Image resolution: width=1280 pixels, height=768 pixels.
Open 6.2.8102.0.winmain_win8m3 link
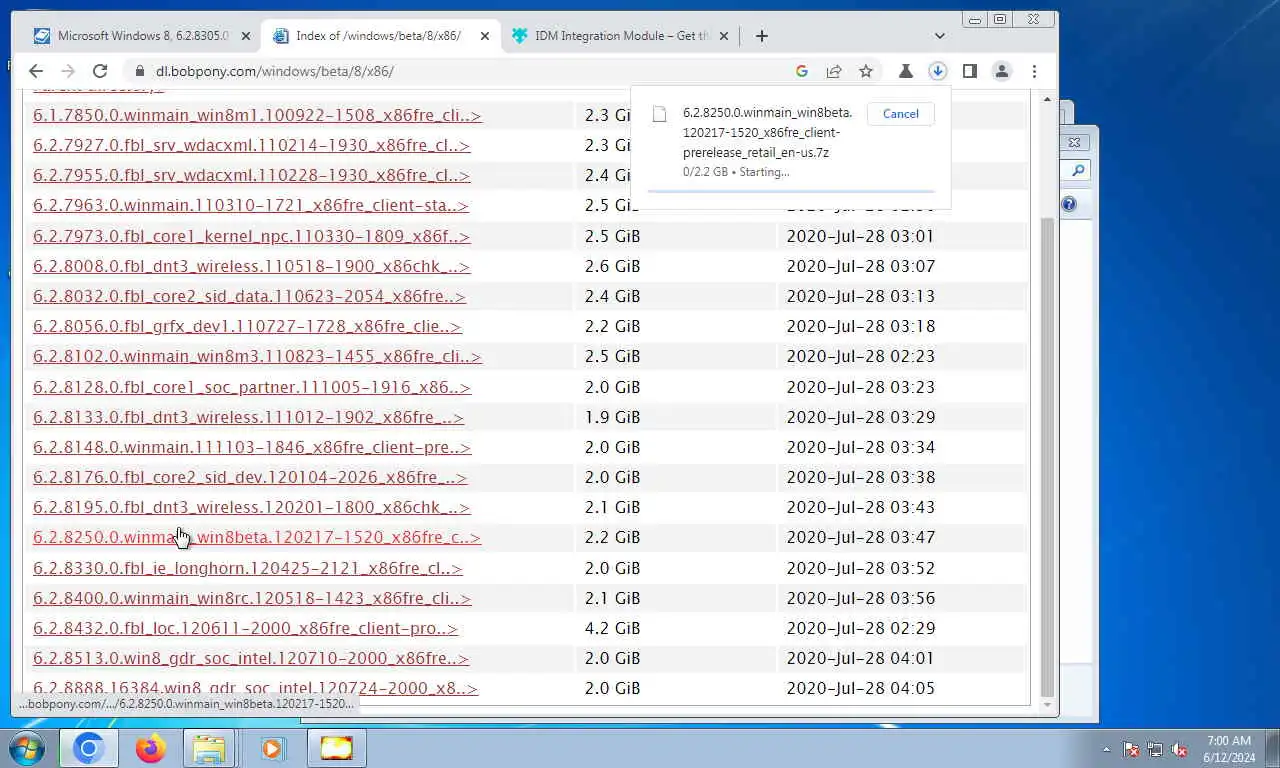click(x=257, y=356)
